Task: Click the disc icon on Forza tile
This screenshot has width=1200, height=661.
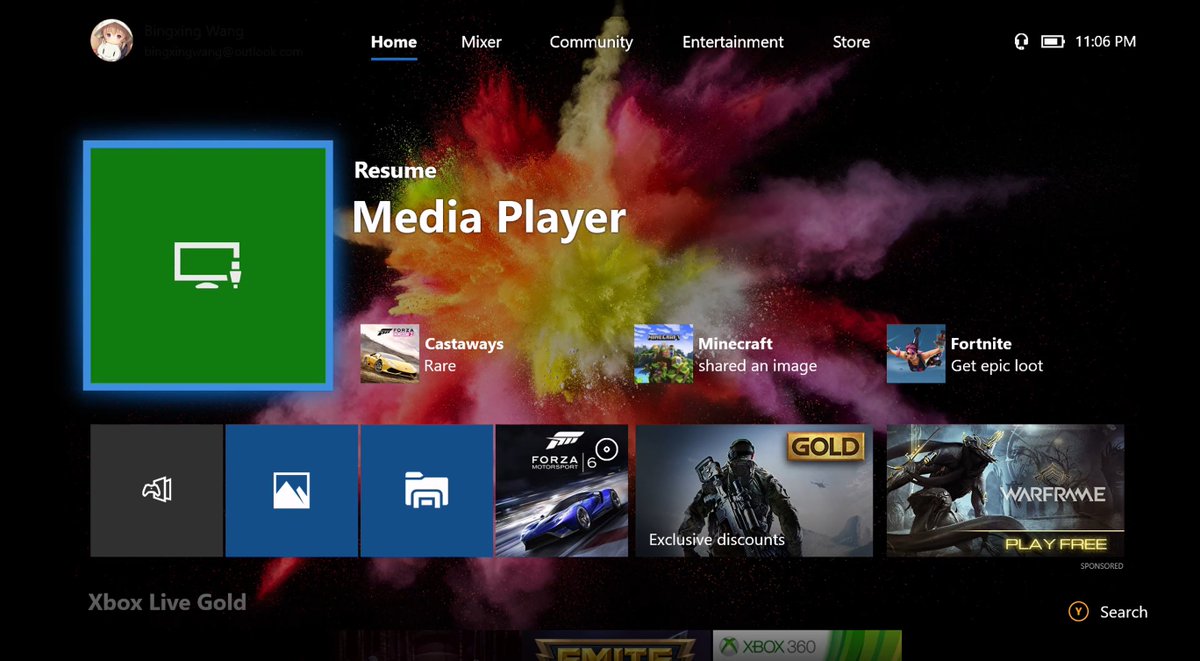Action: [607, 450]
